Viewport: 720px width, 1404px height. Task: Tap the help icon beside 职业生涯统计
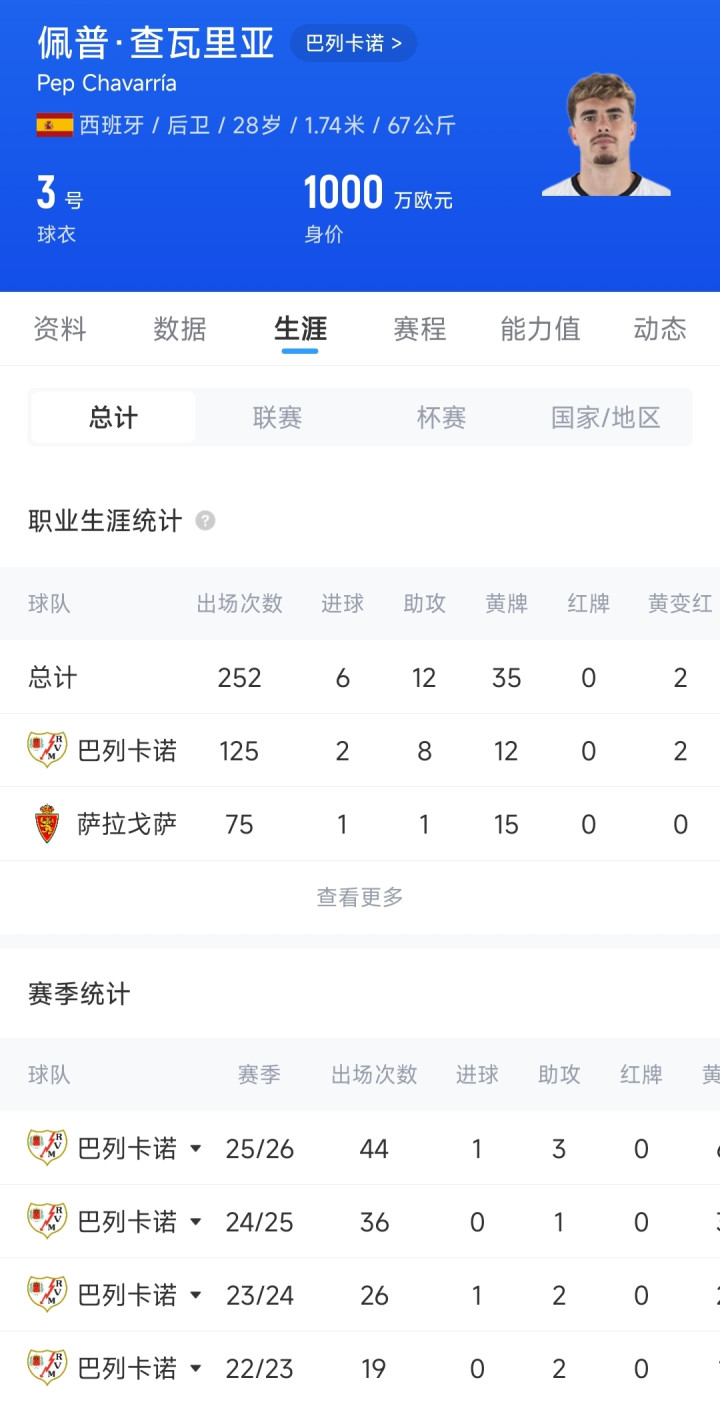pos(205,521)
